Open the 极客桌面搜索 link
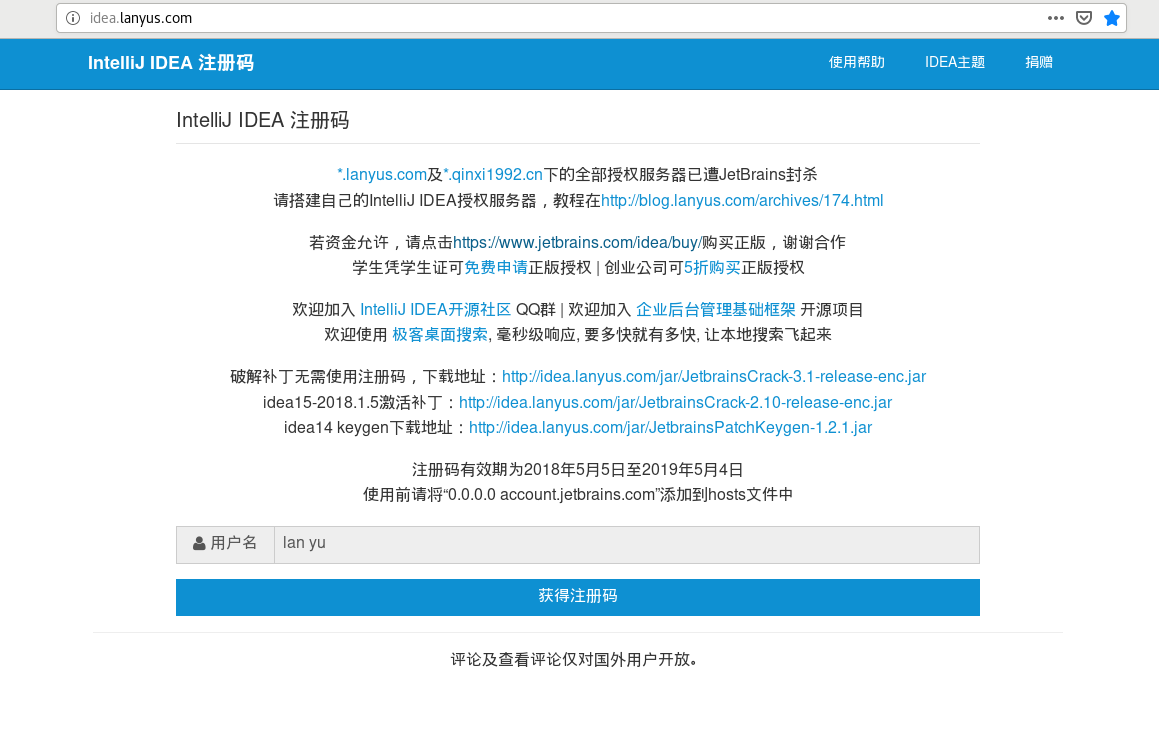 [440, 335]
